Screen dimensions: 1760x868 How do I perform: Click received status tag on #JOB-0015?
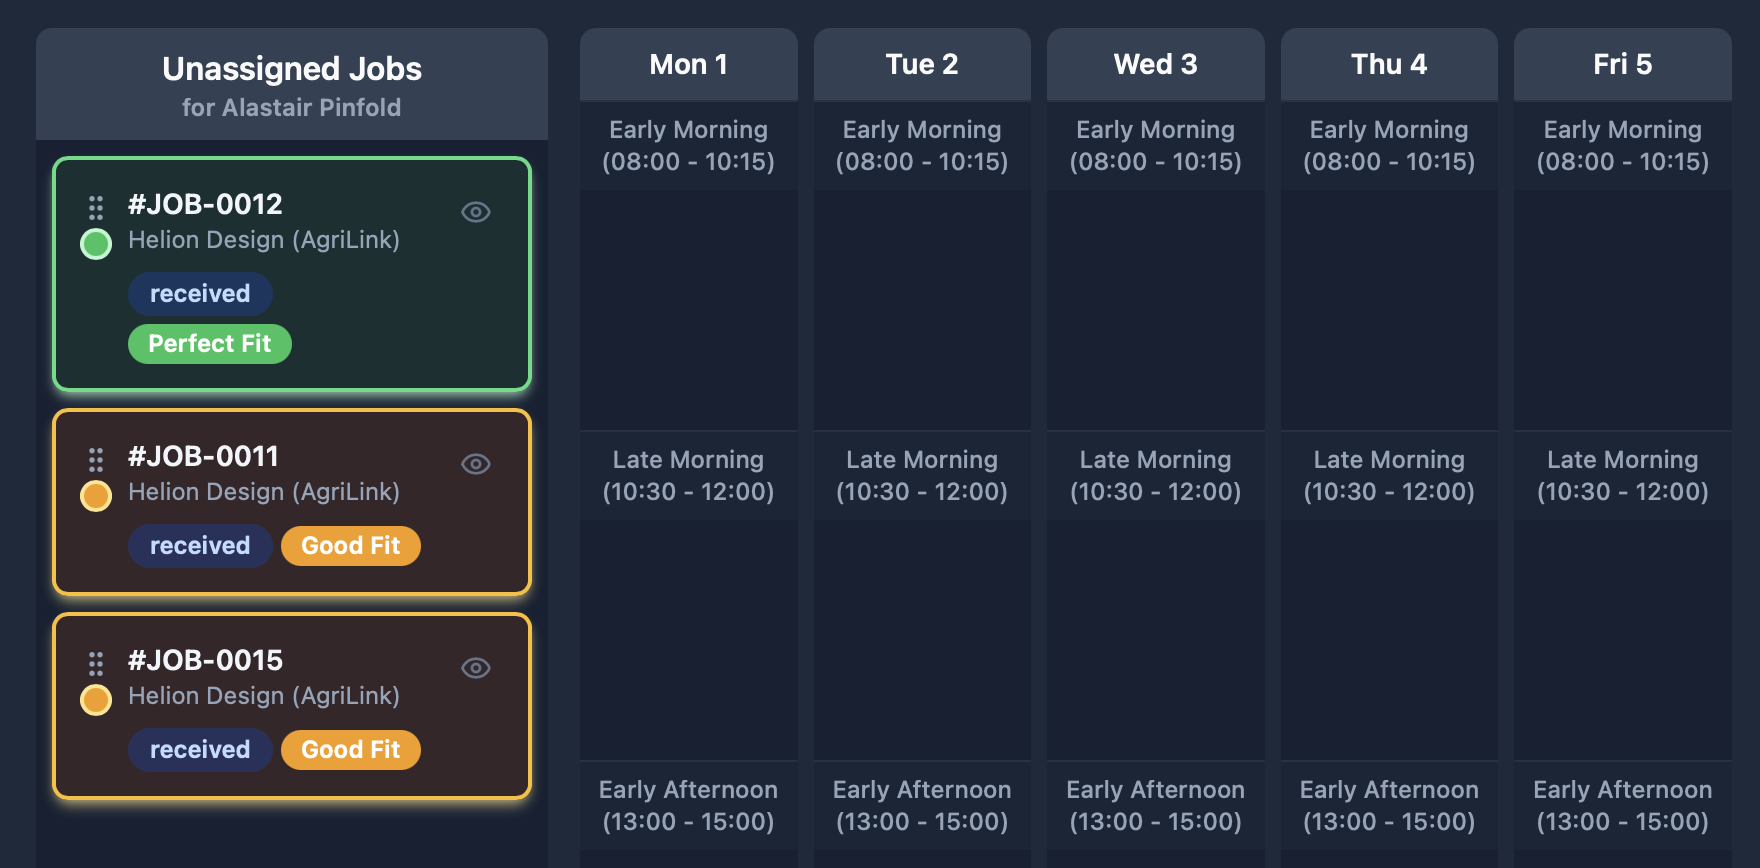[200, 750]
